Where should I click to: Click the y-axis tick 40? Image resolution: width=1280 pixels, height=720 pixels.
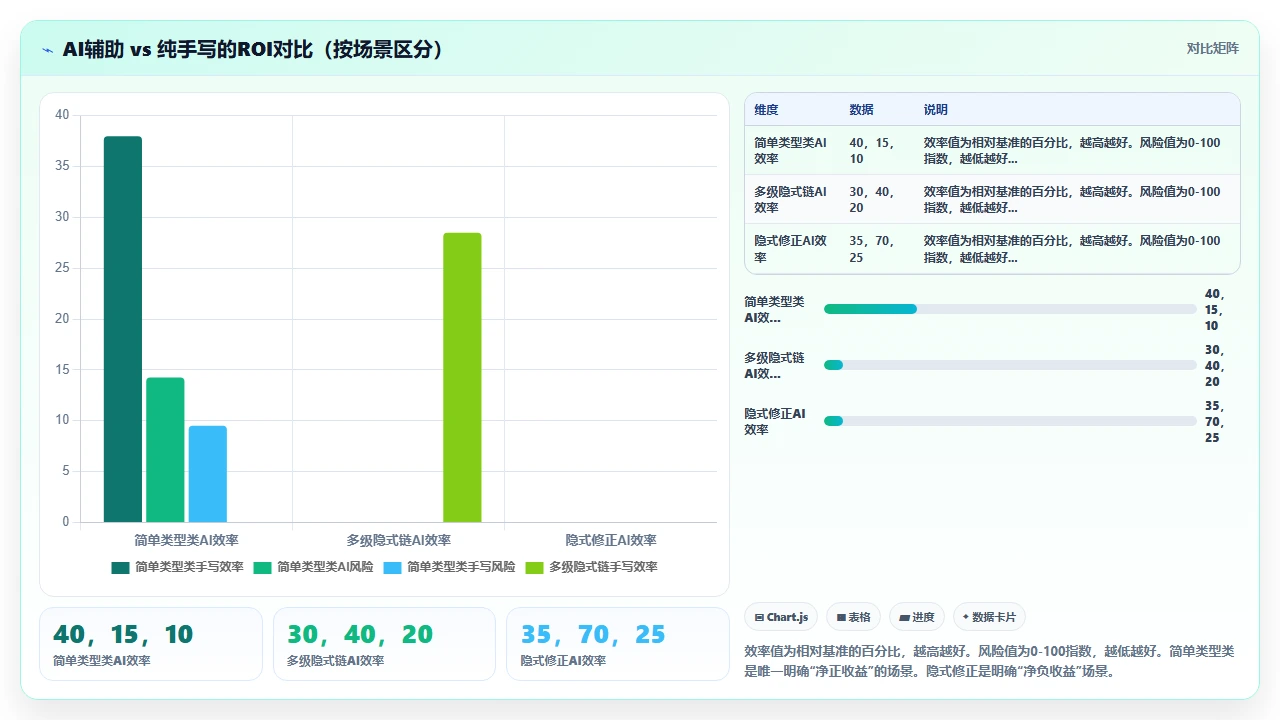[62, 115]
